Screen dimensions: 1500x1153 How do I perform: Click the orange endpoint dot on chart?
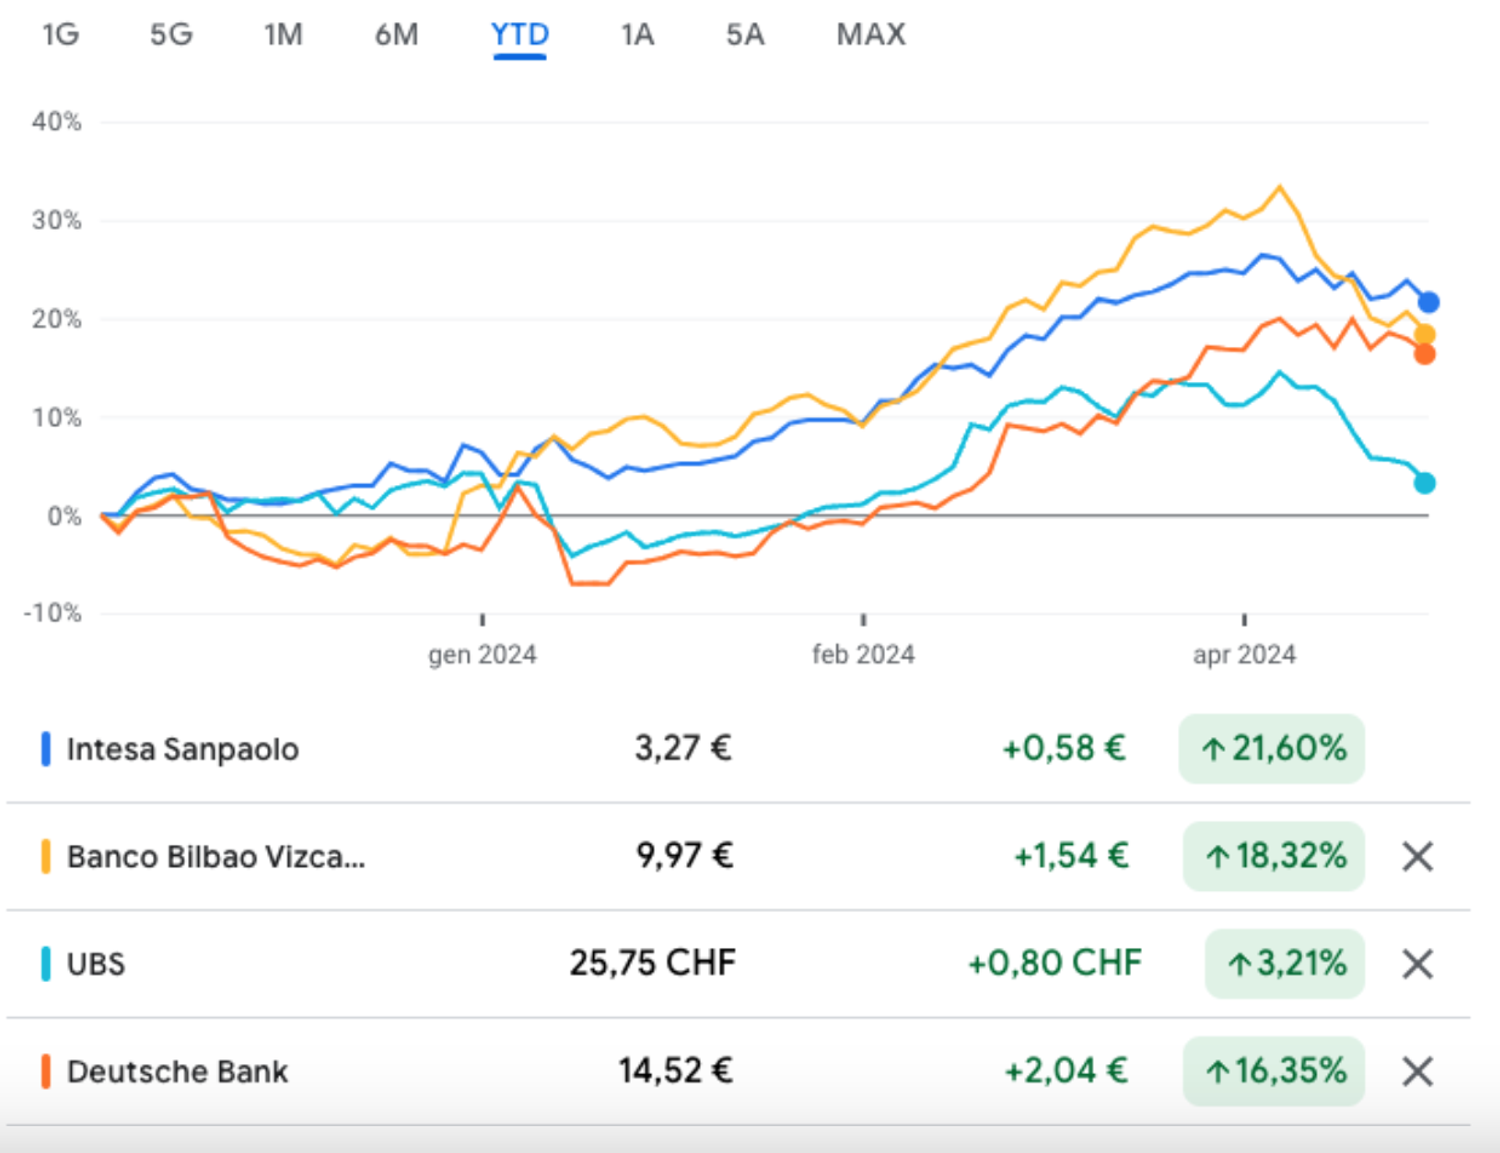[x=1425, y=354]
